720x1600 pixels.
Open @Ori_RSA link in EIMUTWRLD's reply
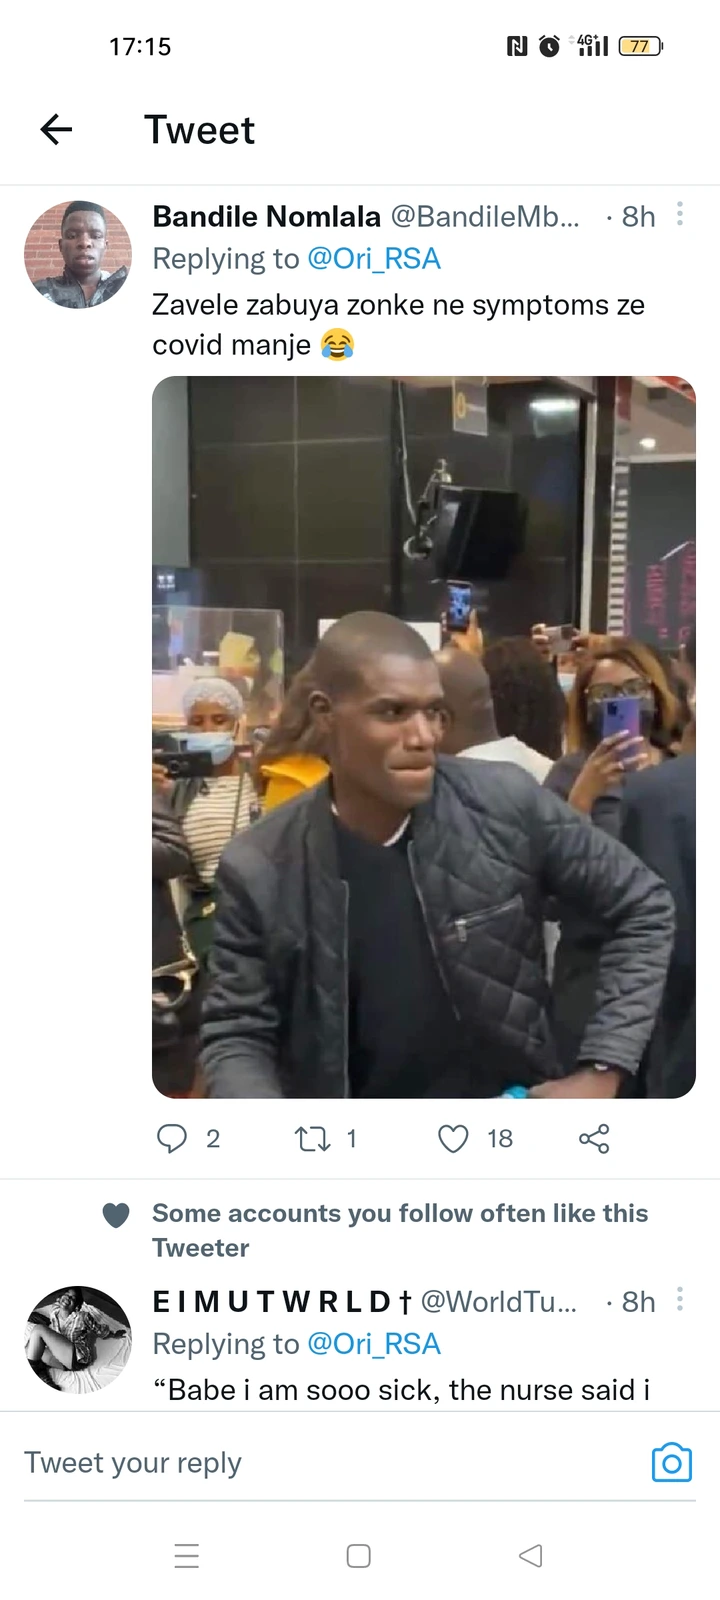(374, 1344)
